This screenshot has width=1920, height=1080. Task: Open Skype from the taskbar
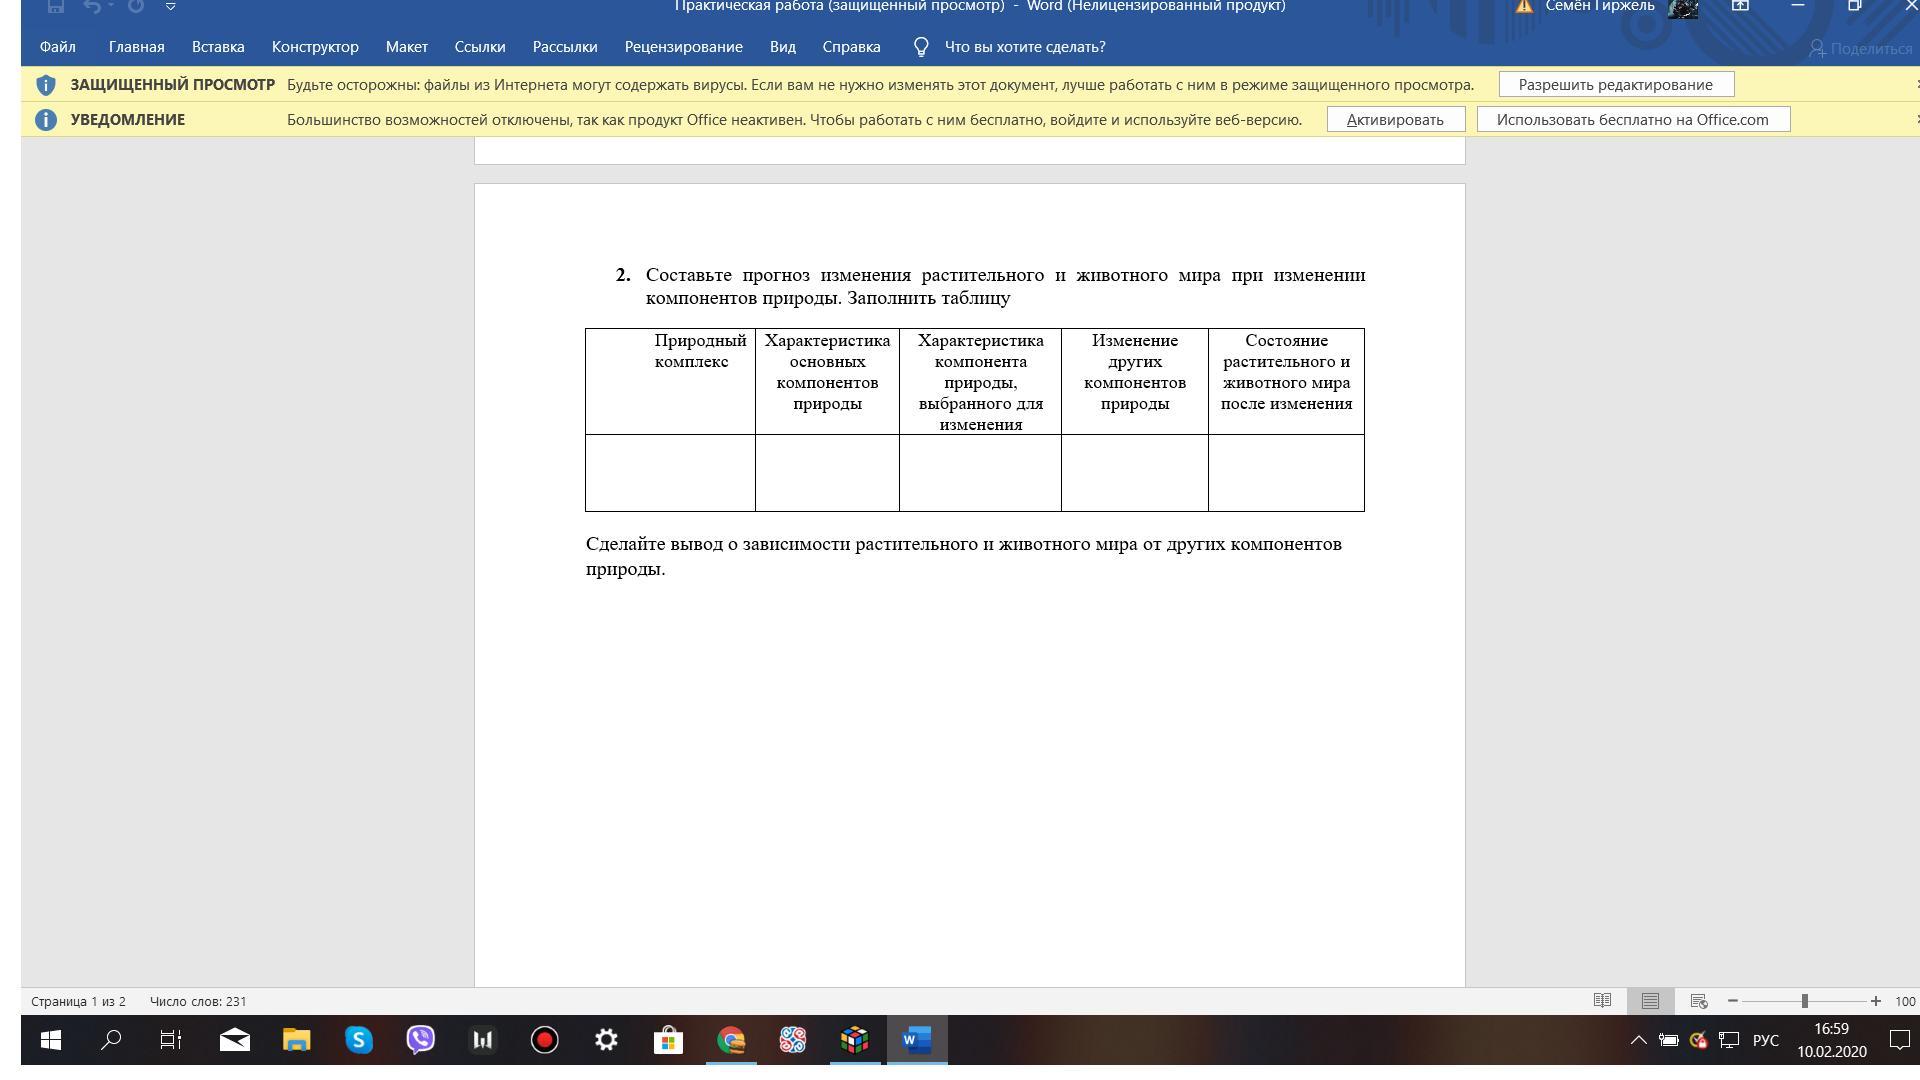[358, 1040]
